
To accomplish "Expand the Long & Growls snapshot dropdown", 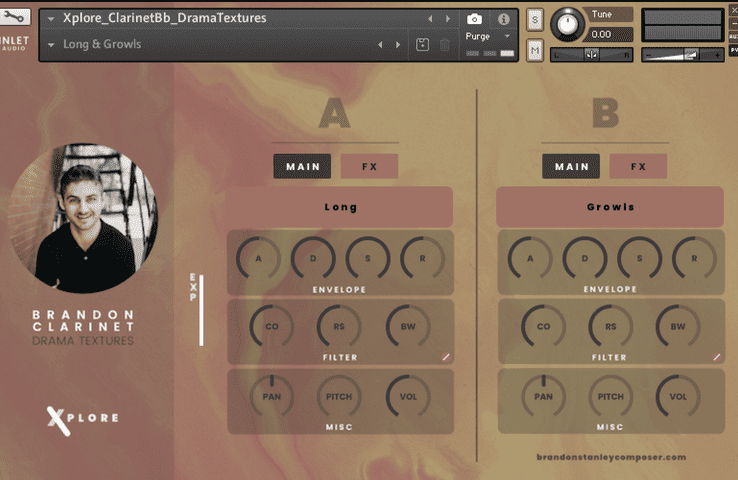I will tap(51, 45).
